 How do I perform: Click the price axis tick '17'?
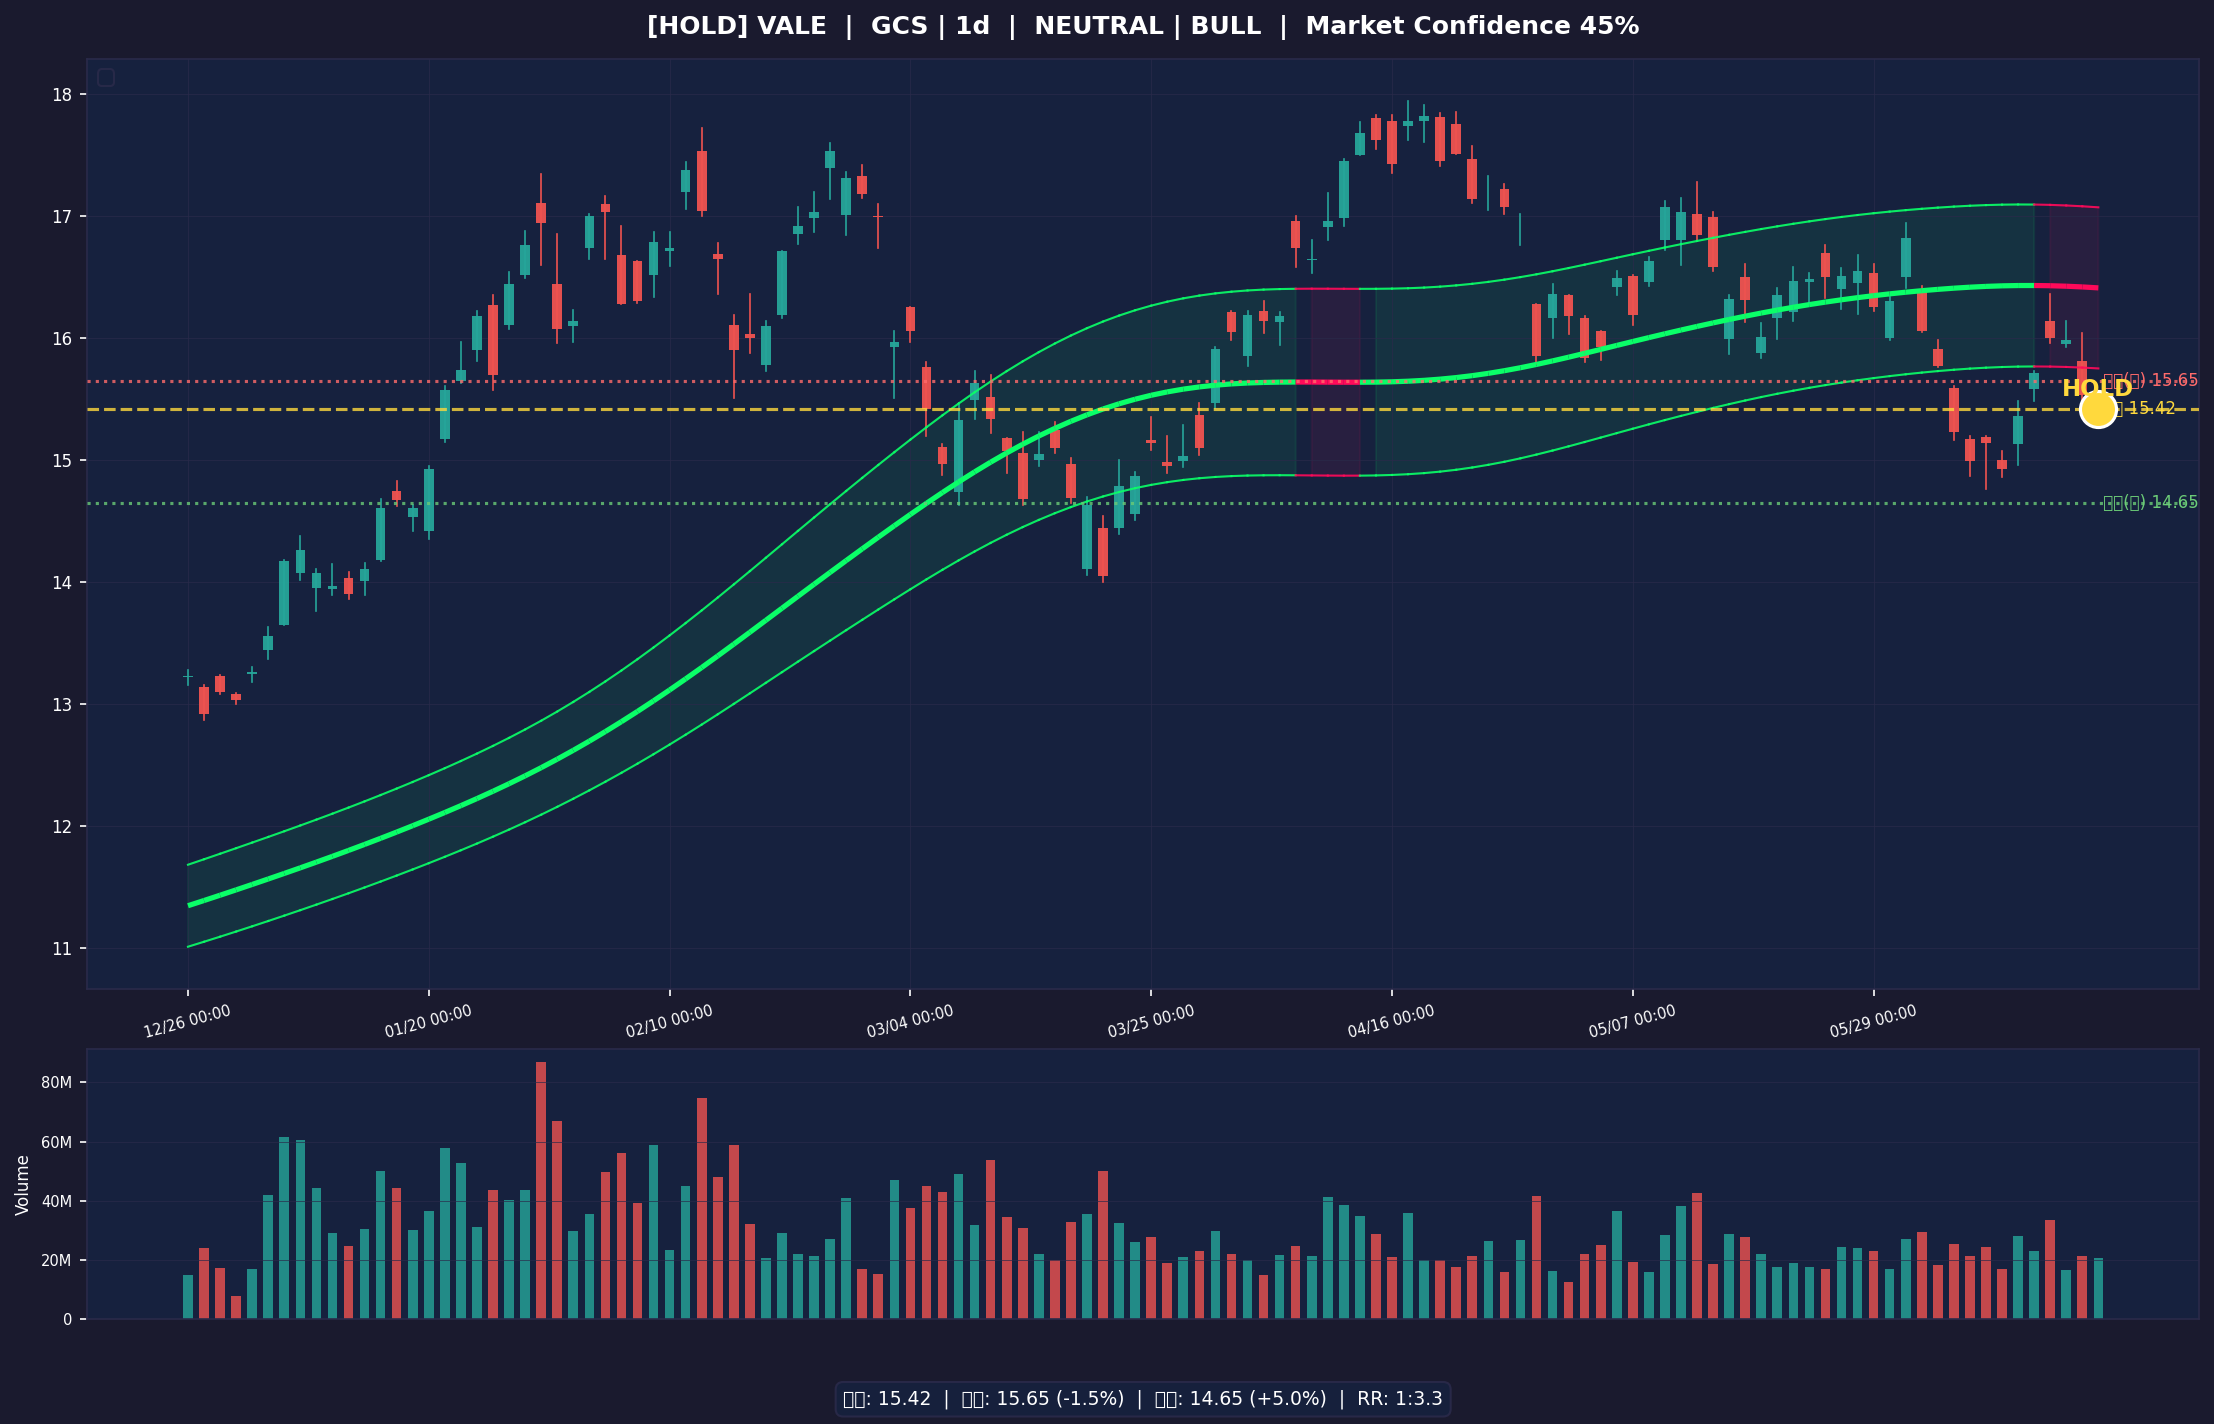(63, 217)
